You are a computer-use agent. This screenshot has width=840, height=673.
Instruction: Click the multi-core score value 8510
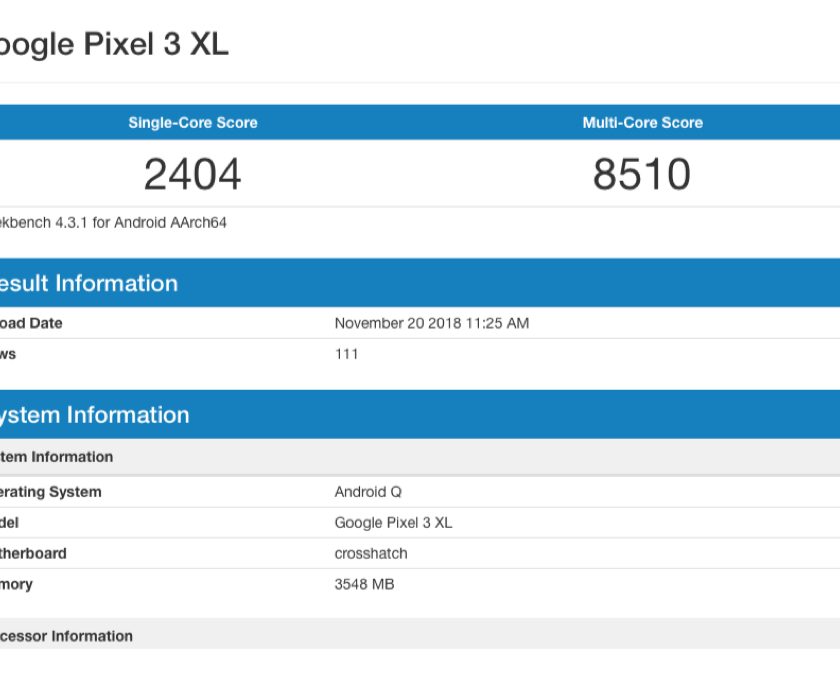(642, 174)
